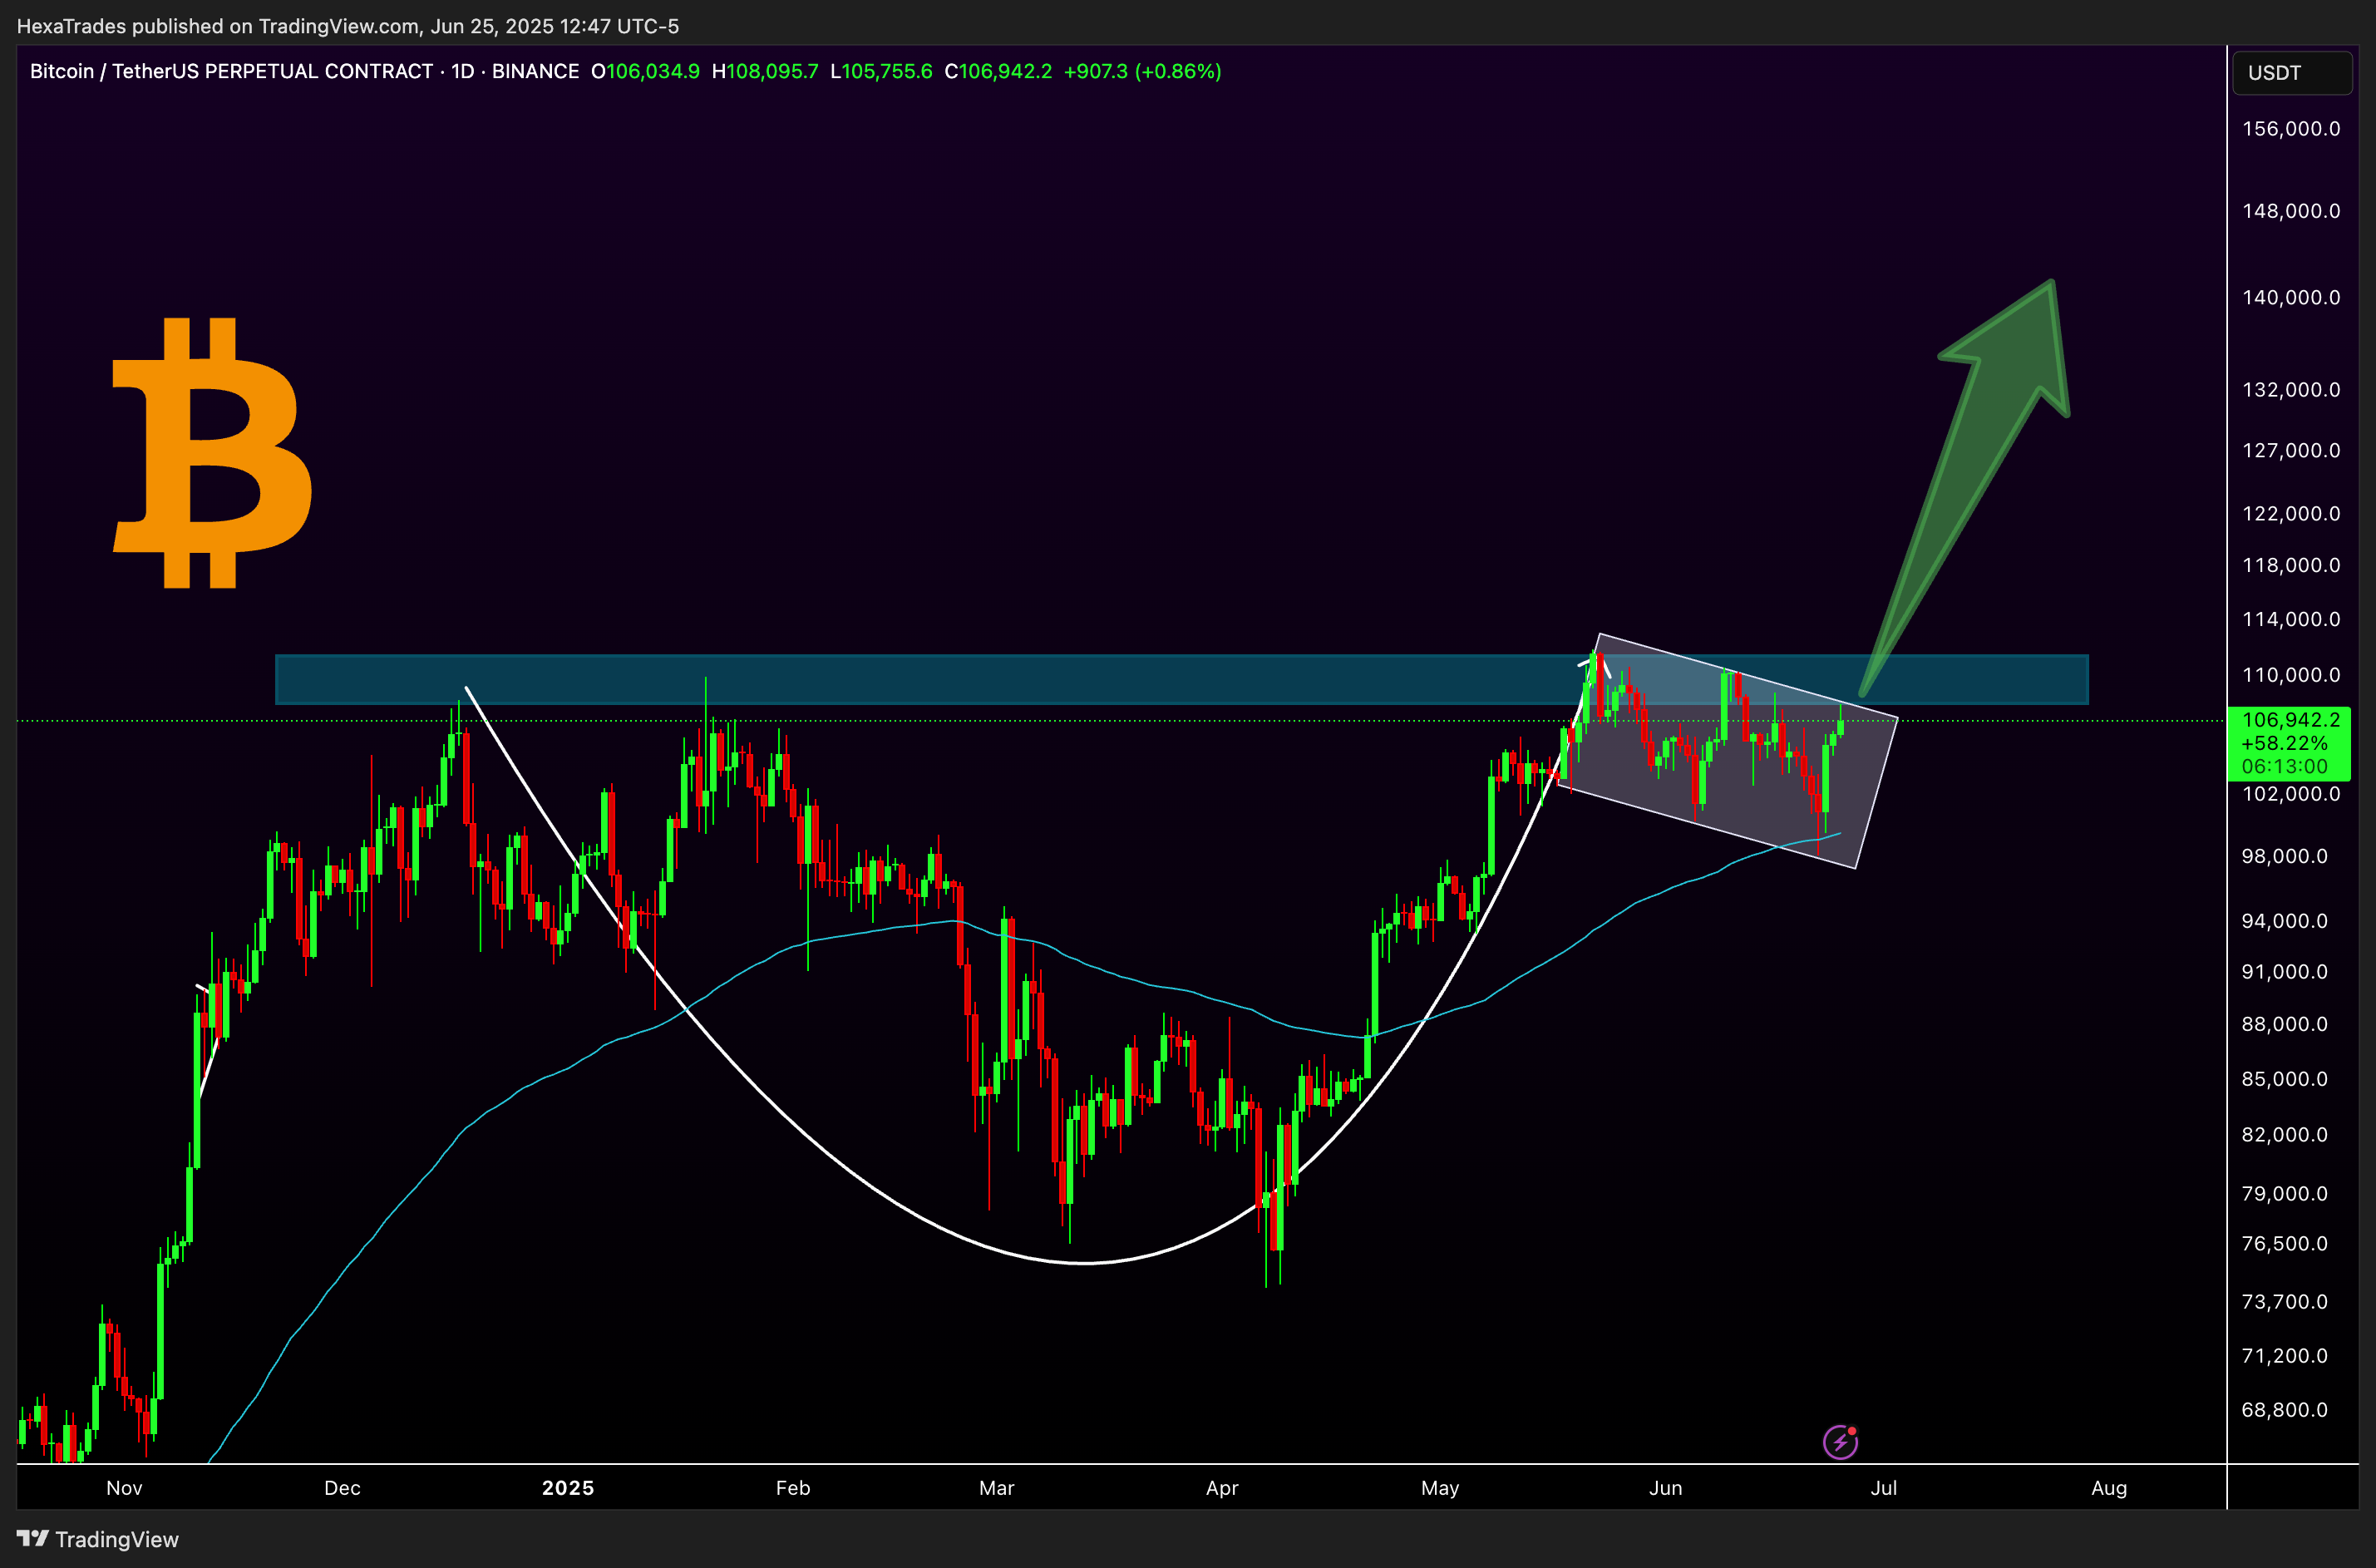Click the 132,000.0 price axis label
The height and width of the screenshot is (1568, 2376).
tap(2291, 390)
